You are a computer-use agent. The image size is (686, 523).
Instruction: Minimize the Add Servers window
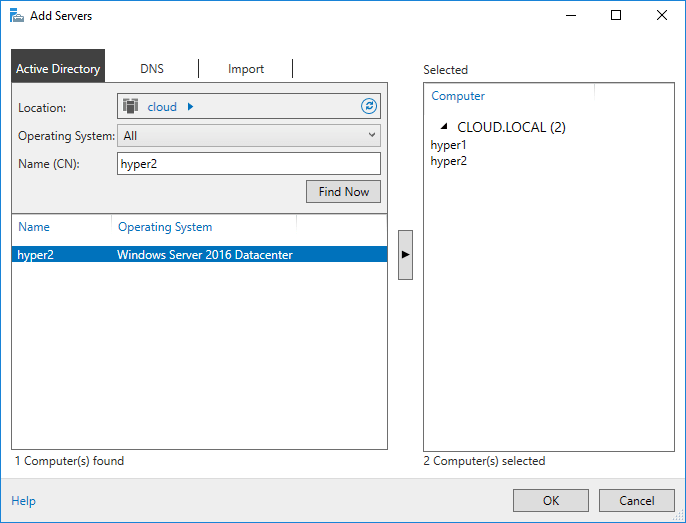coord(570,15)
